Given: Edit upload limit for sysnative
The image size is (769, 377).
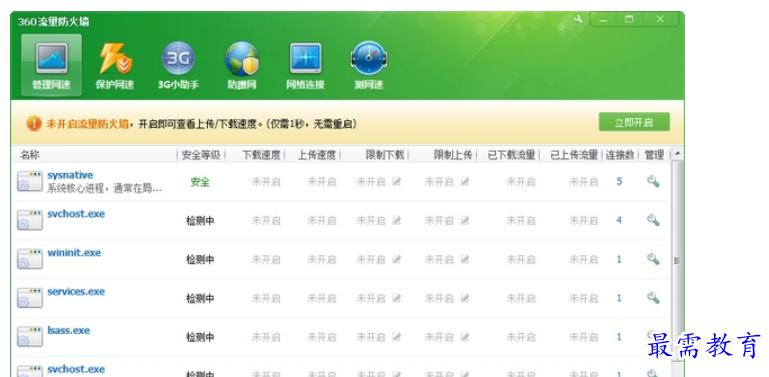Looking at the screenshot, I should point(464,181).
